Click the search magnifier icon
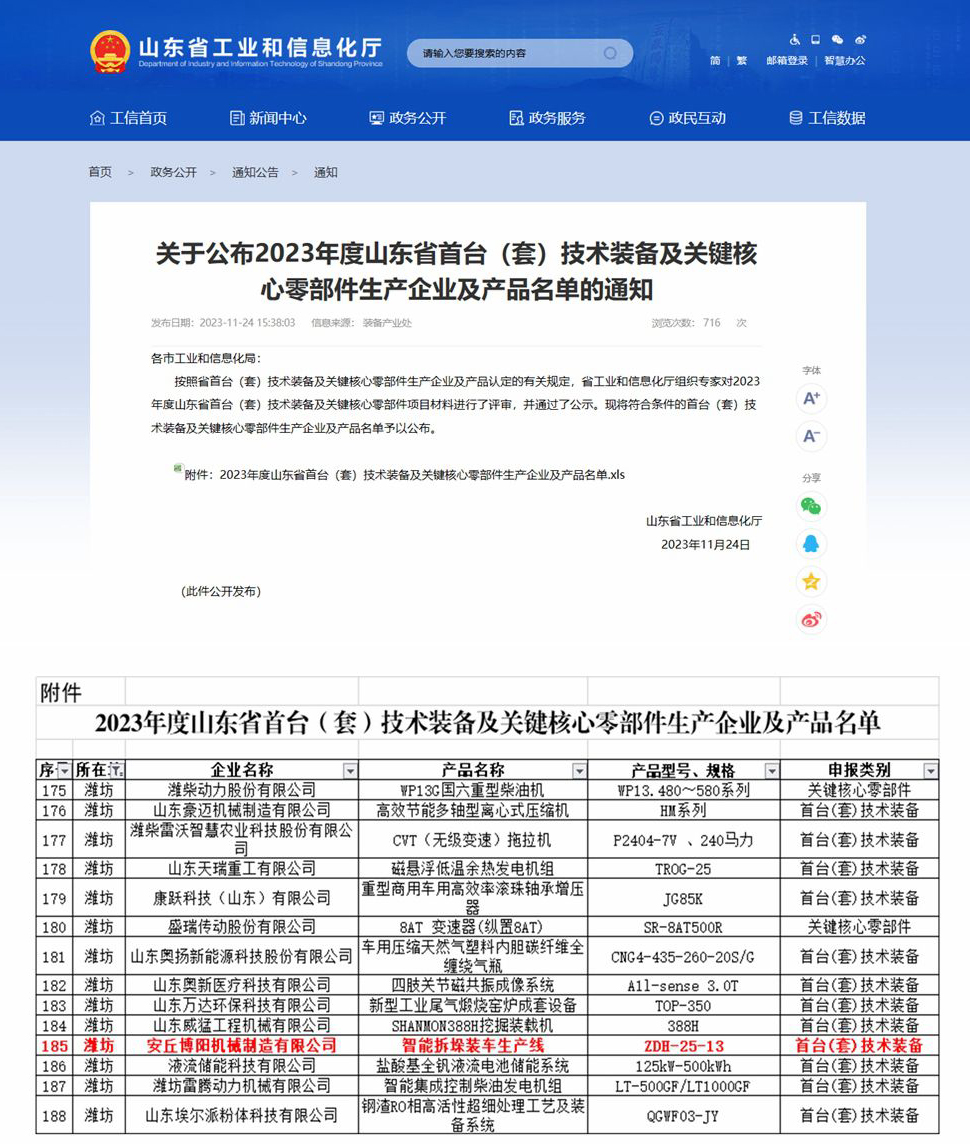The image size is (970, 1144). pyautogui.click(x=609, y=53)
